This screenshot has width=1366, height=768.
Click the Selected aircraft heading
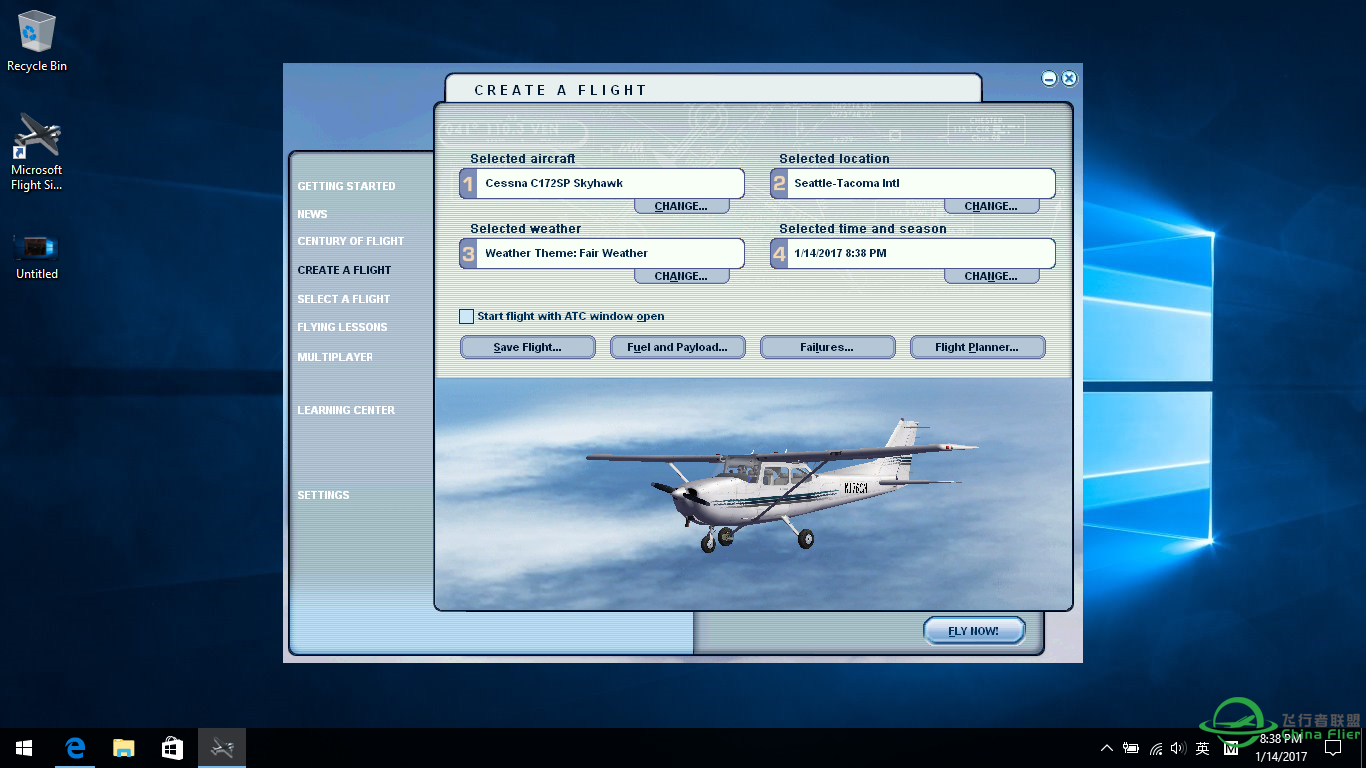tap(523, 159)
